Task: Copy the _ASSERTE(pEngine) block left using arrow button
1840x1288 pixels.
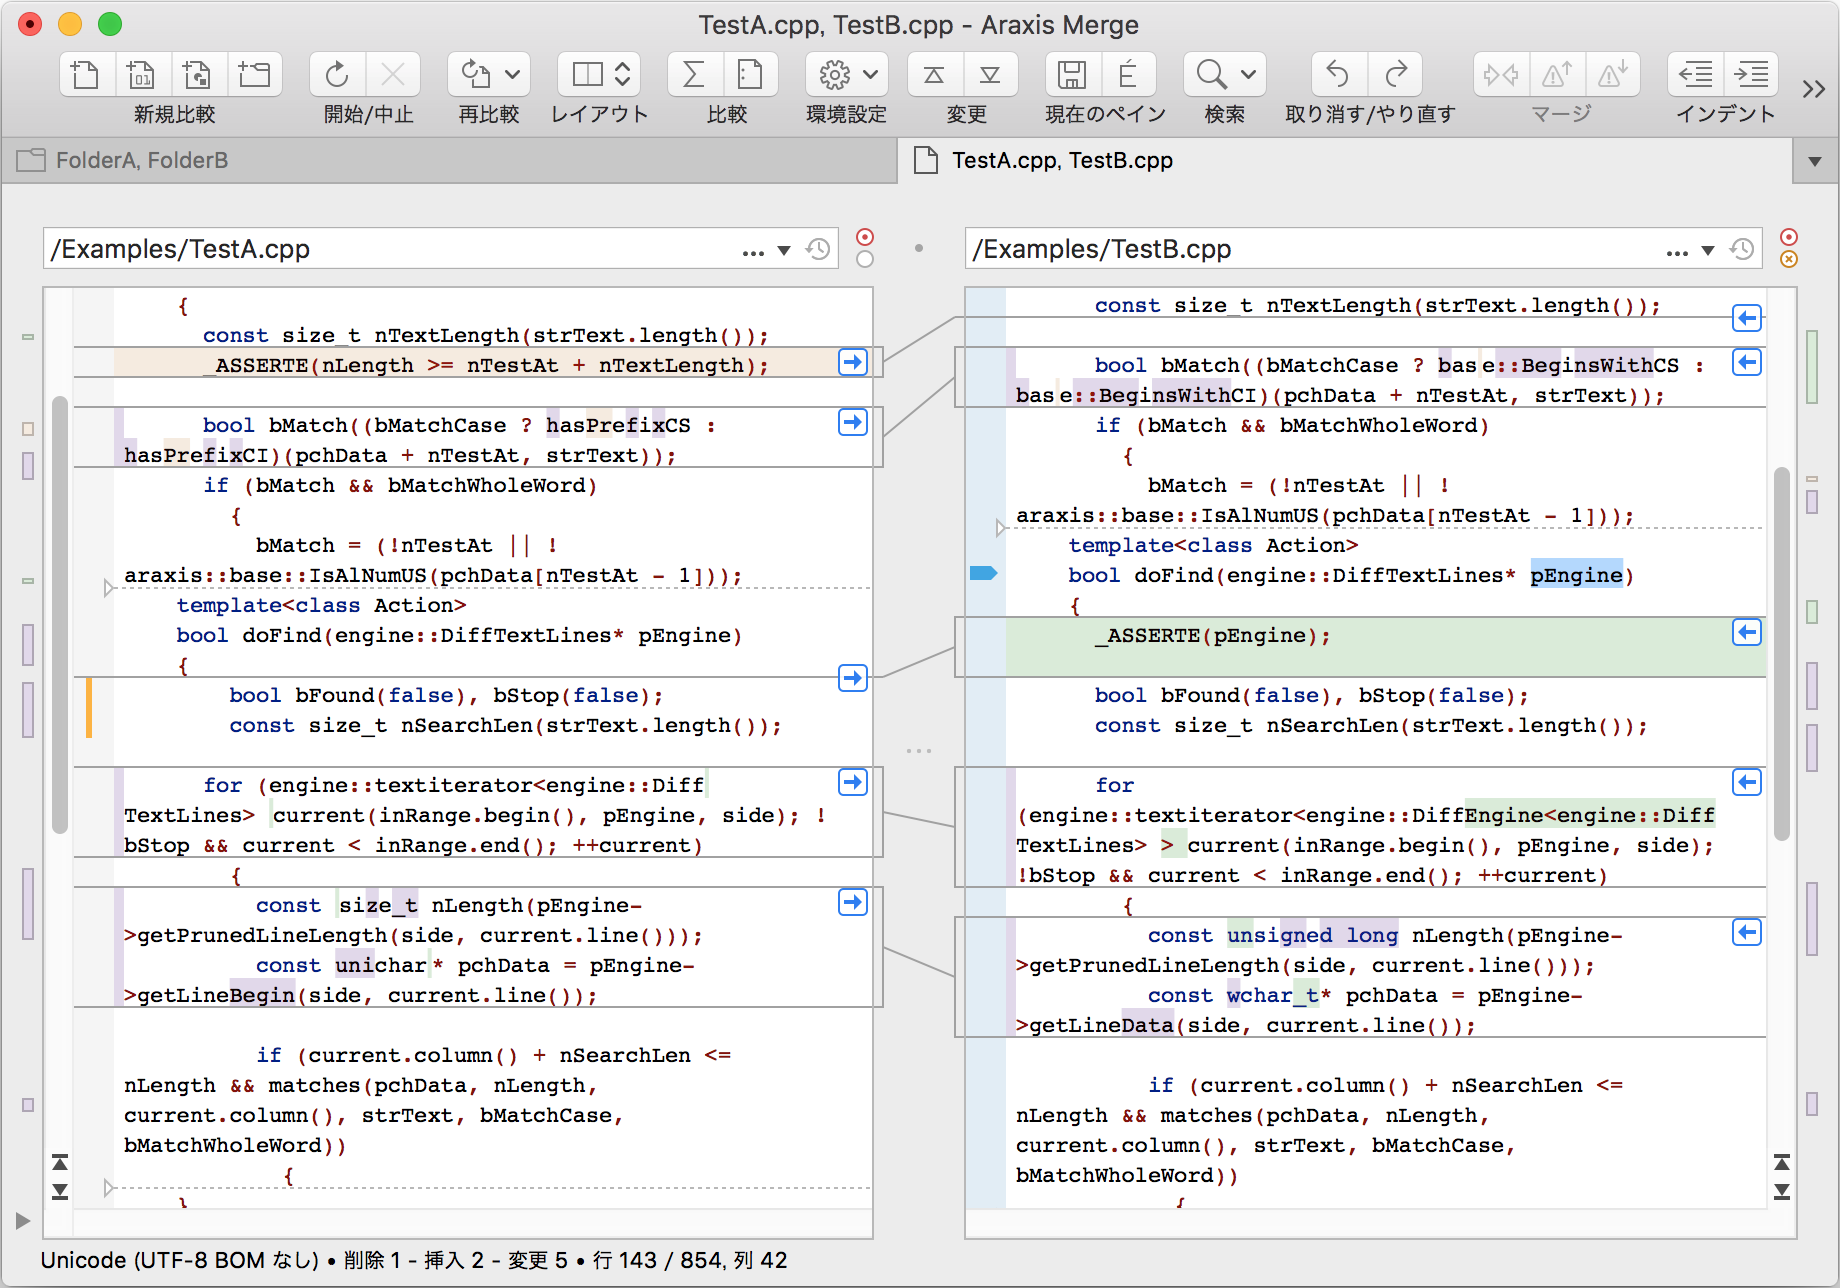Action: coord(1746,632)
